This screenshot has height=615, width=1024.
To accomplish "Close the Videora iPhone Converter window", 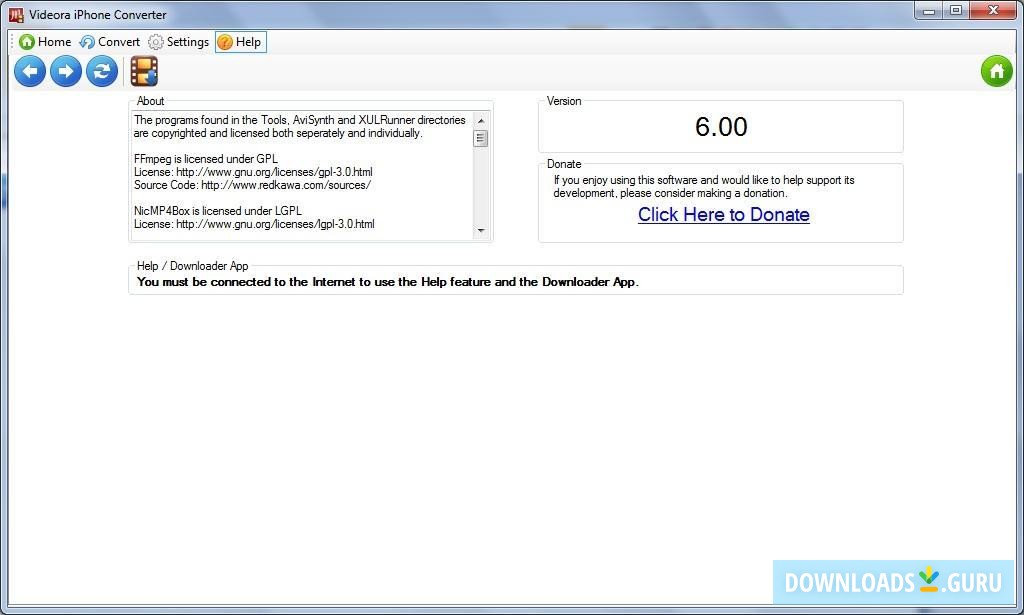I will [993, 10].
